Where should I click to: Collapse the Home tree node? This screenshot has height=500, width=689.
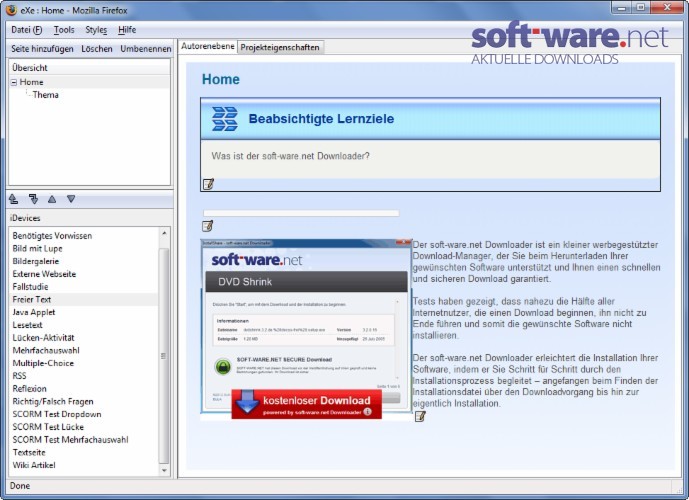coord(14,82)
